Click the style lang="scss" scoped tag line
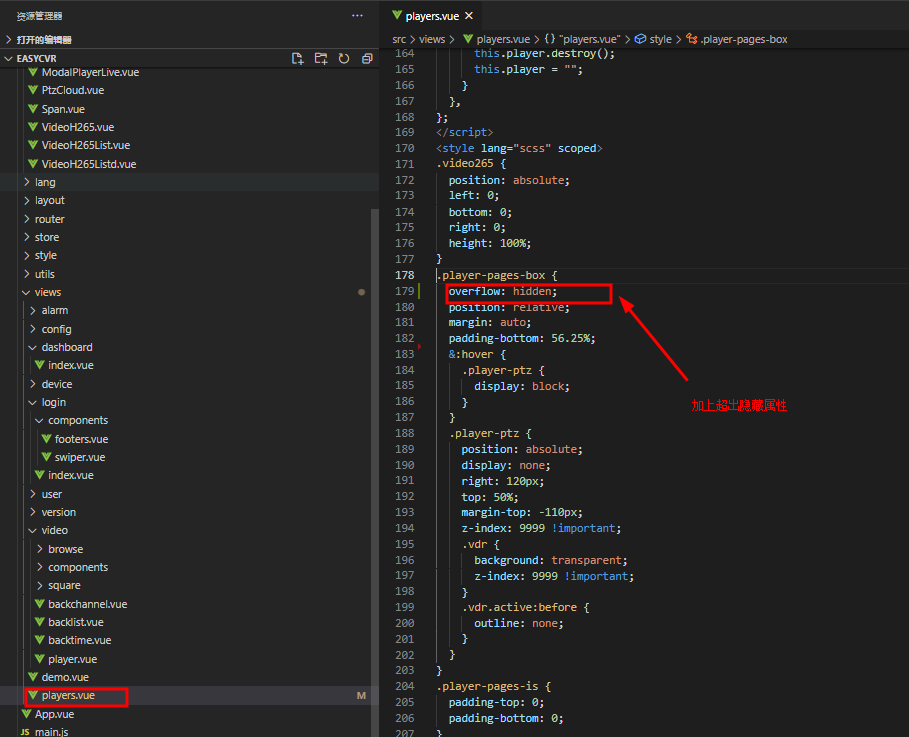 point(519,148)
